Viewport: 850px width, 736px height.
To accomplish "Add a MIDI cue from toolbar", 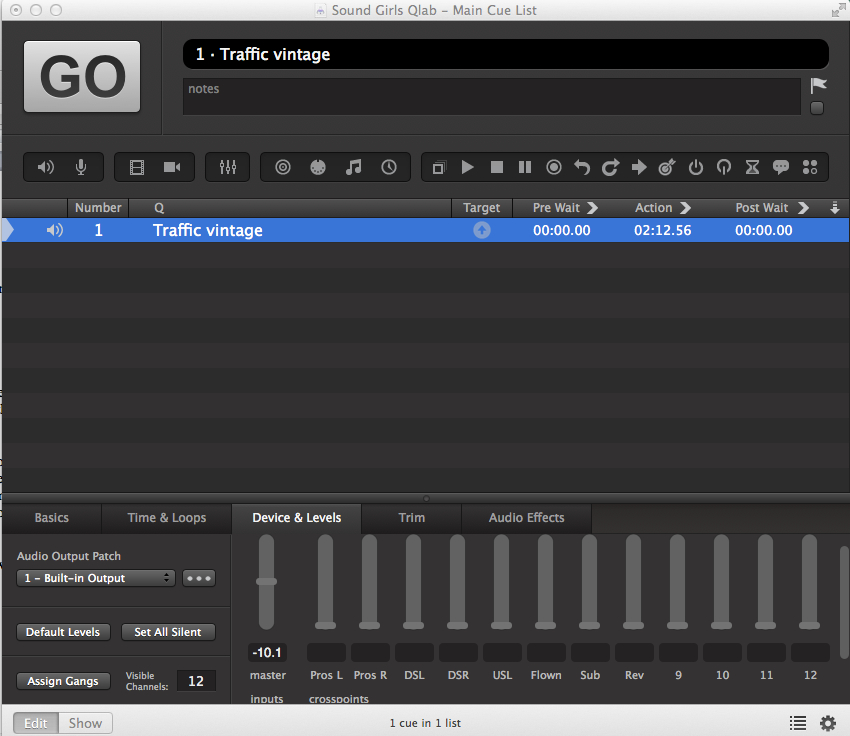I will pyautogui.click(x=318, y=167).
